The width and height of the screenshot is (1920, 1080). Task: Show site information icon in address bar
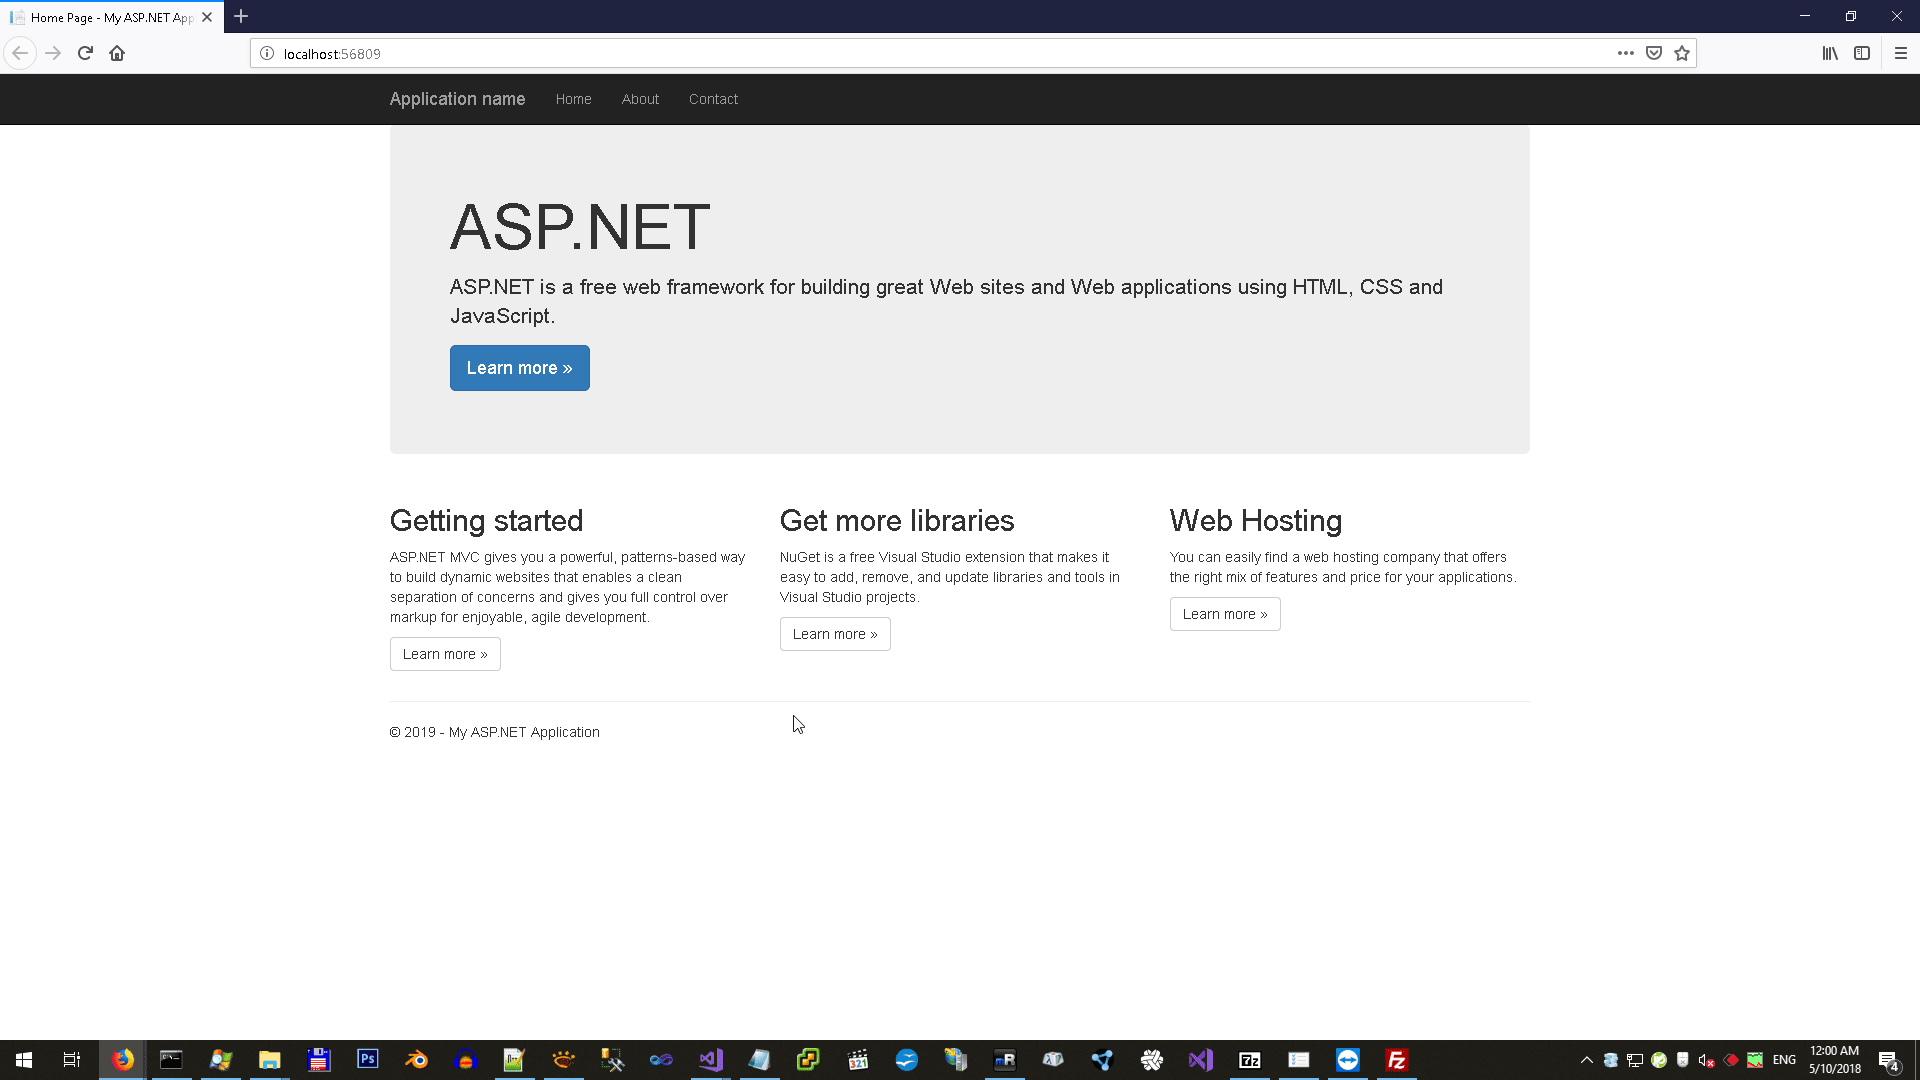coord(267,53)
